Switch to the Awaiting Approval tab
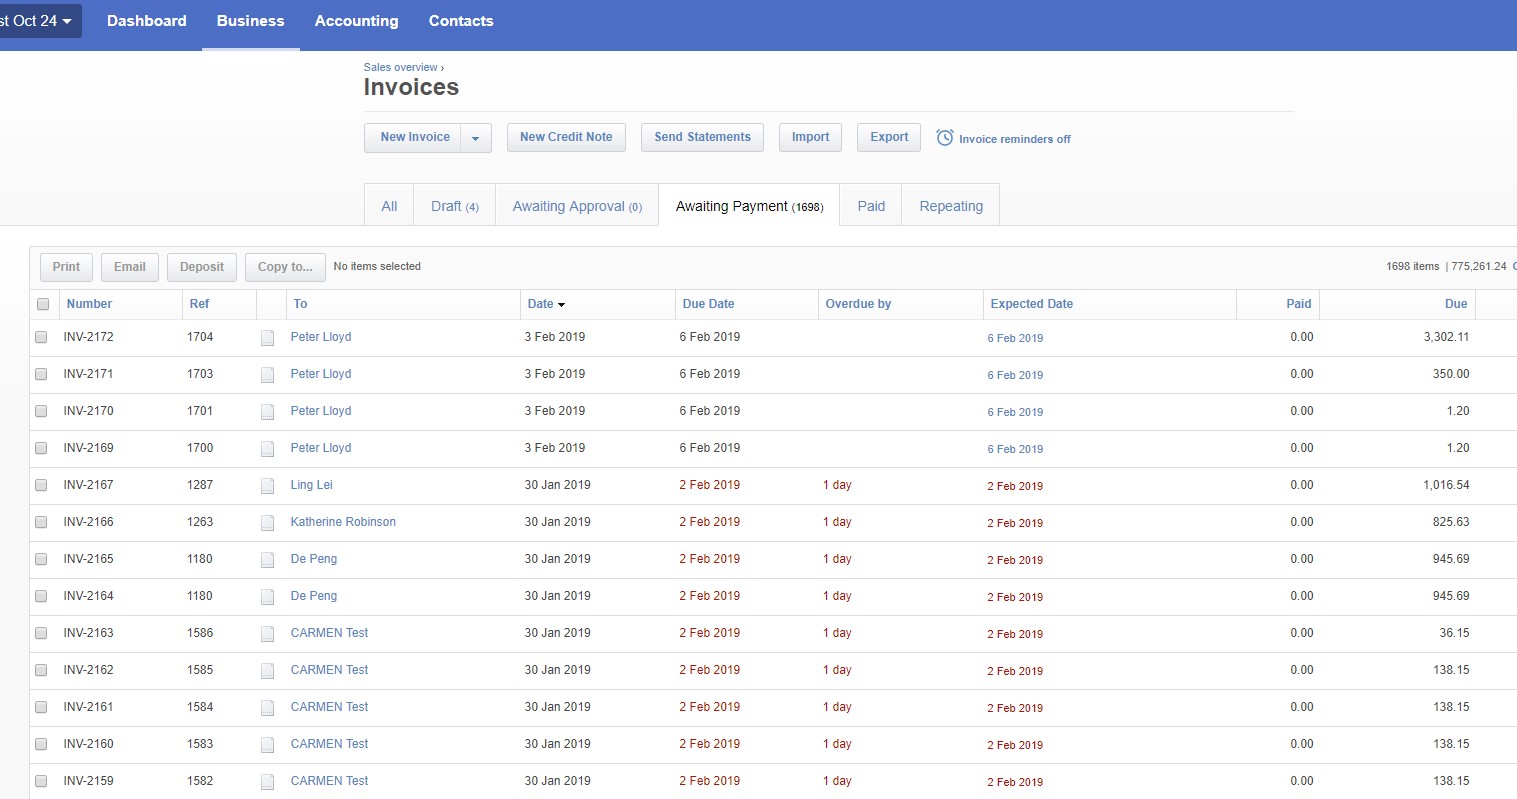1517x799 pixels. [577, 206]
